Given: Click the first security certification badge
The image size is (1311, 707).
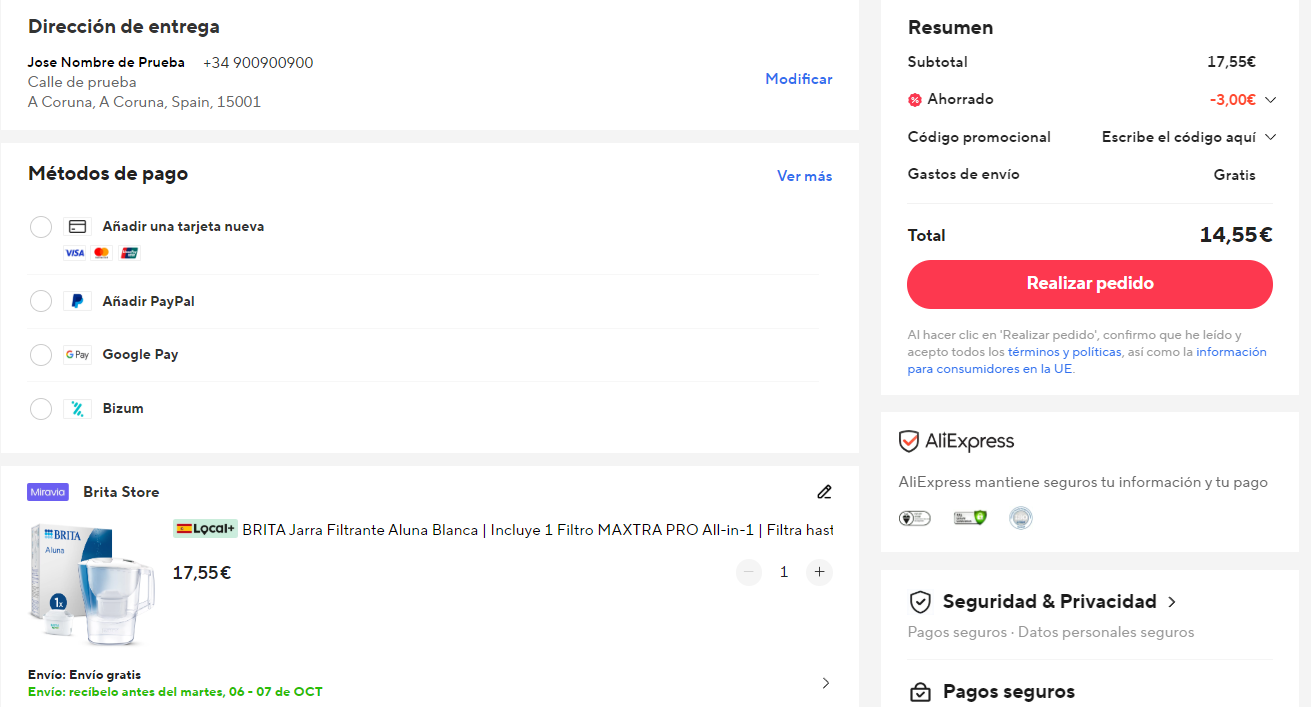Looking at the screenshot, I should coord(914,518).
